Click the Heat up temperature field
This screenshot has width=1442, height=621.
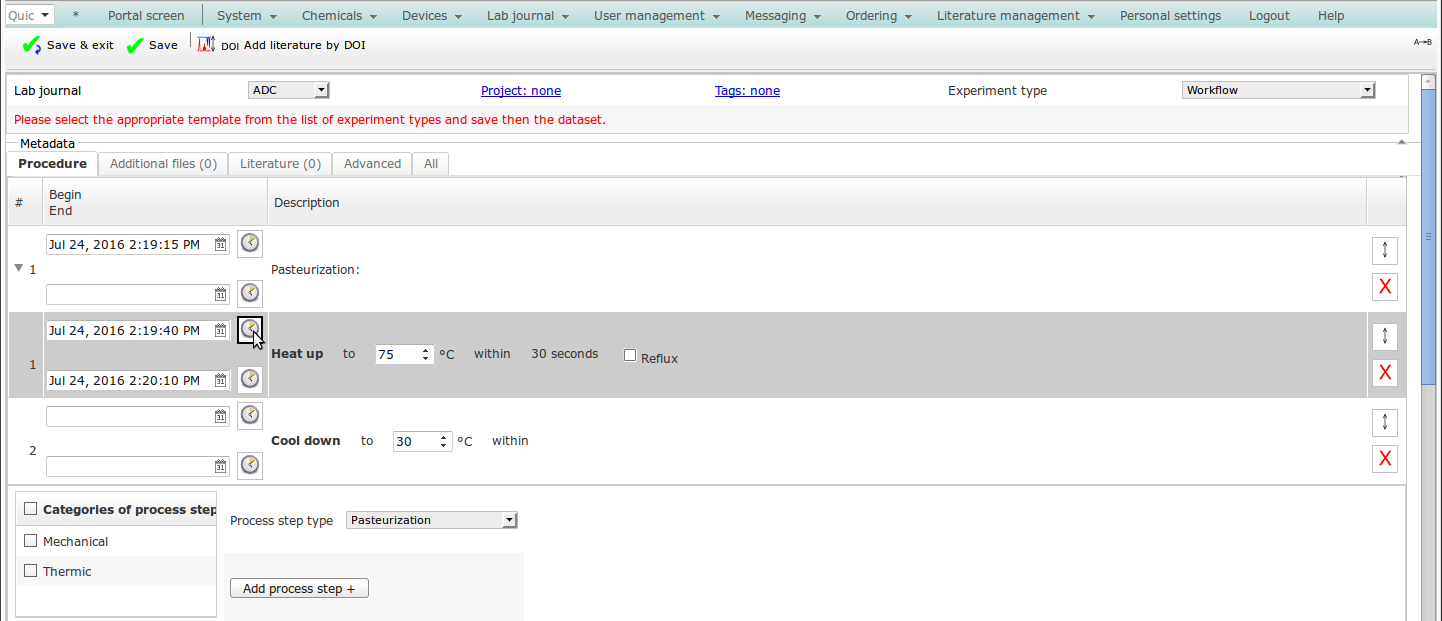tap(397, 354)
